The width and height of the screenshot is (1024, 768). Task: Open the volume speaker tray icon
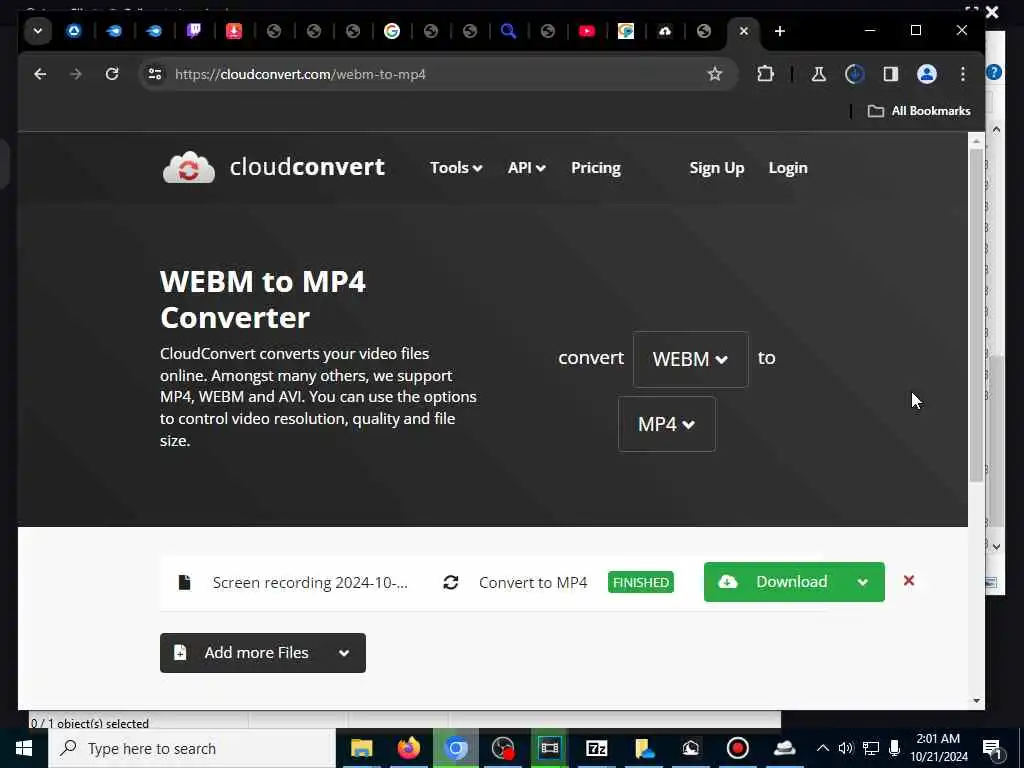click(x=846, y=748)
